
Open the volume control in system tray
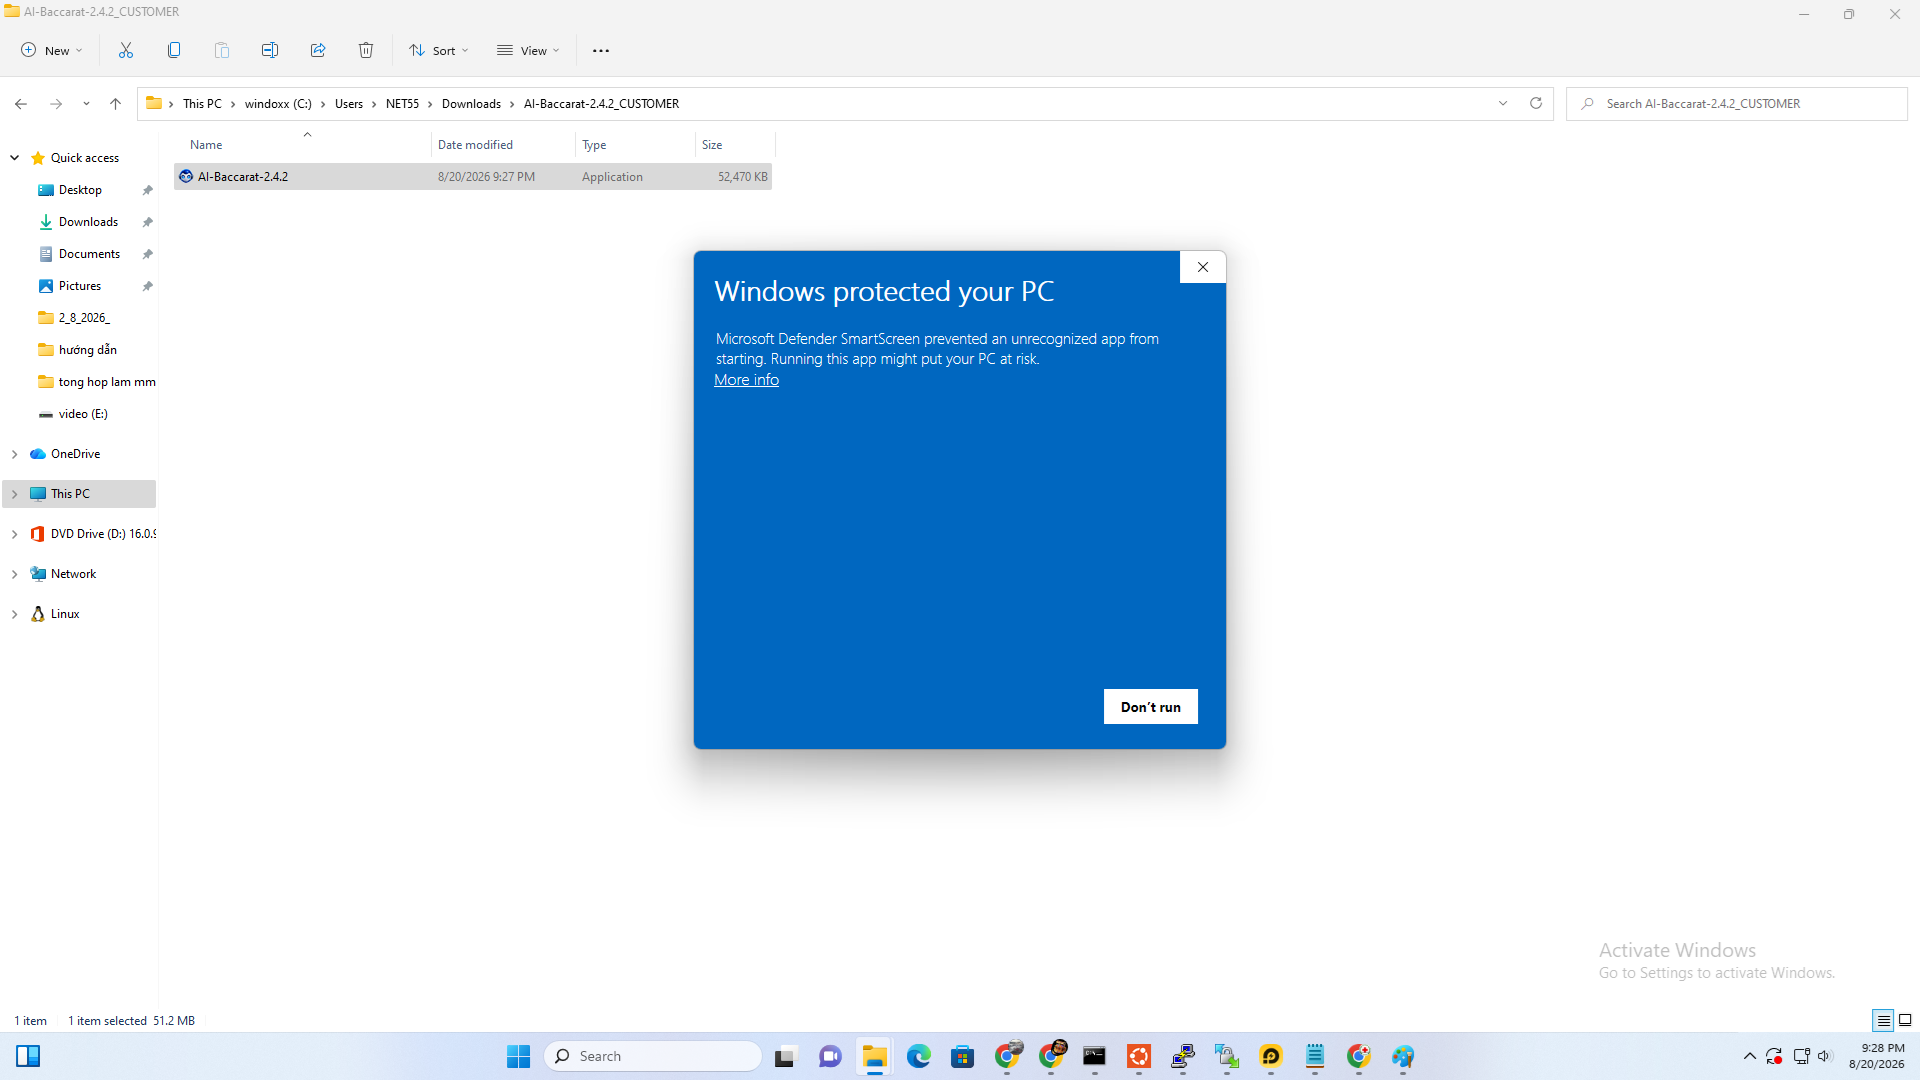coord(1825,1056)
